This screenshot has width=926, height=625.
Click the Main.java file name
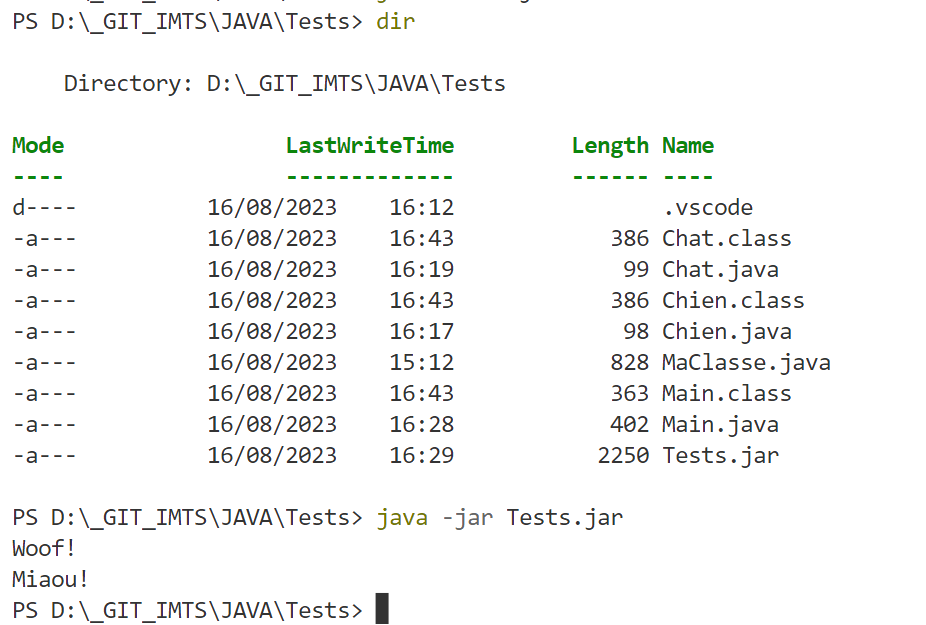pyautogui.click(x=720, y=425)
